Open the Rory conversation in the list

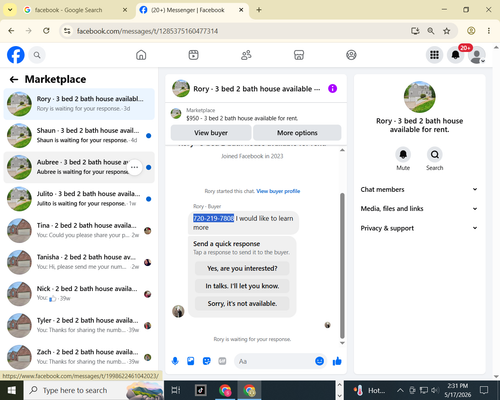click(79, 104)
